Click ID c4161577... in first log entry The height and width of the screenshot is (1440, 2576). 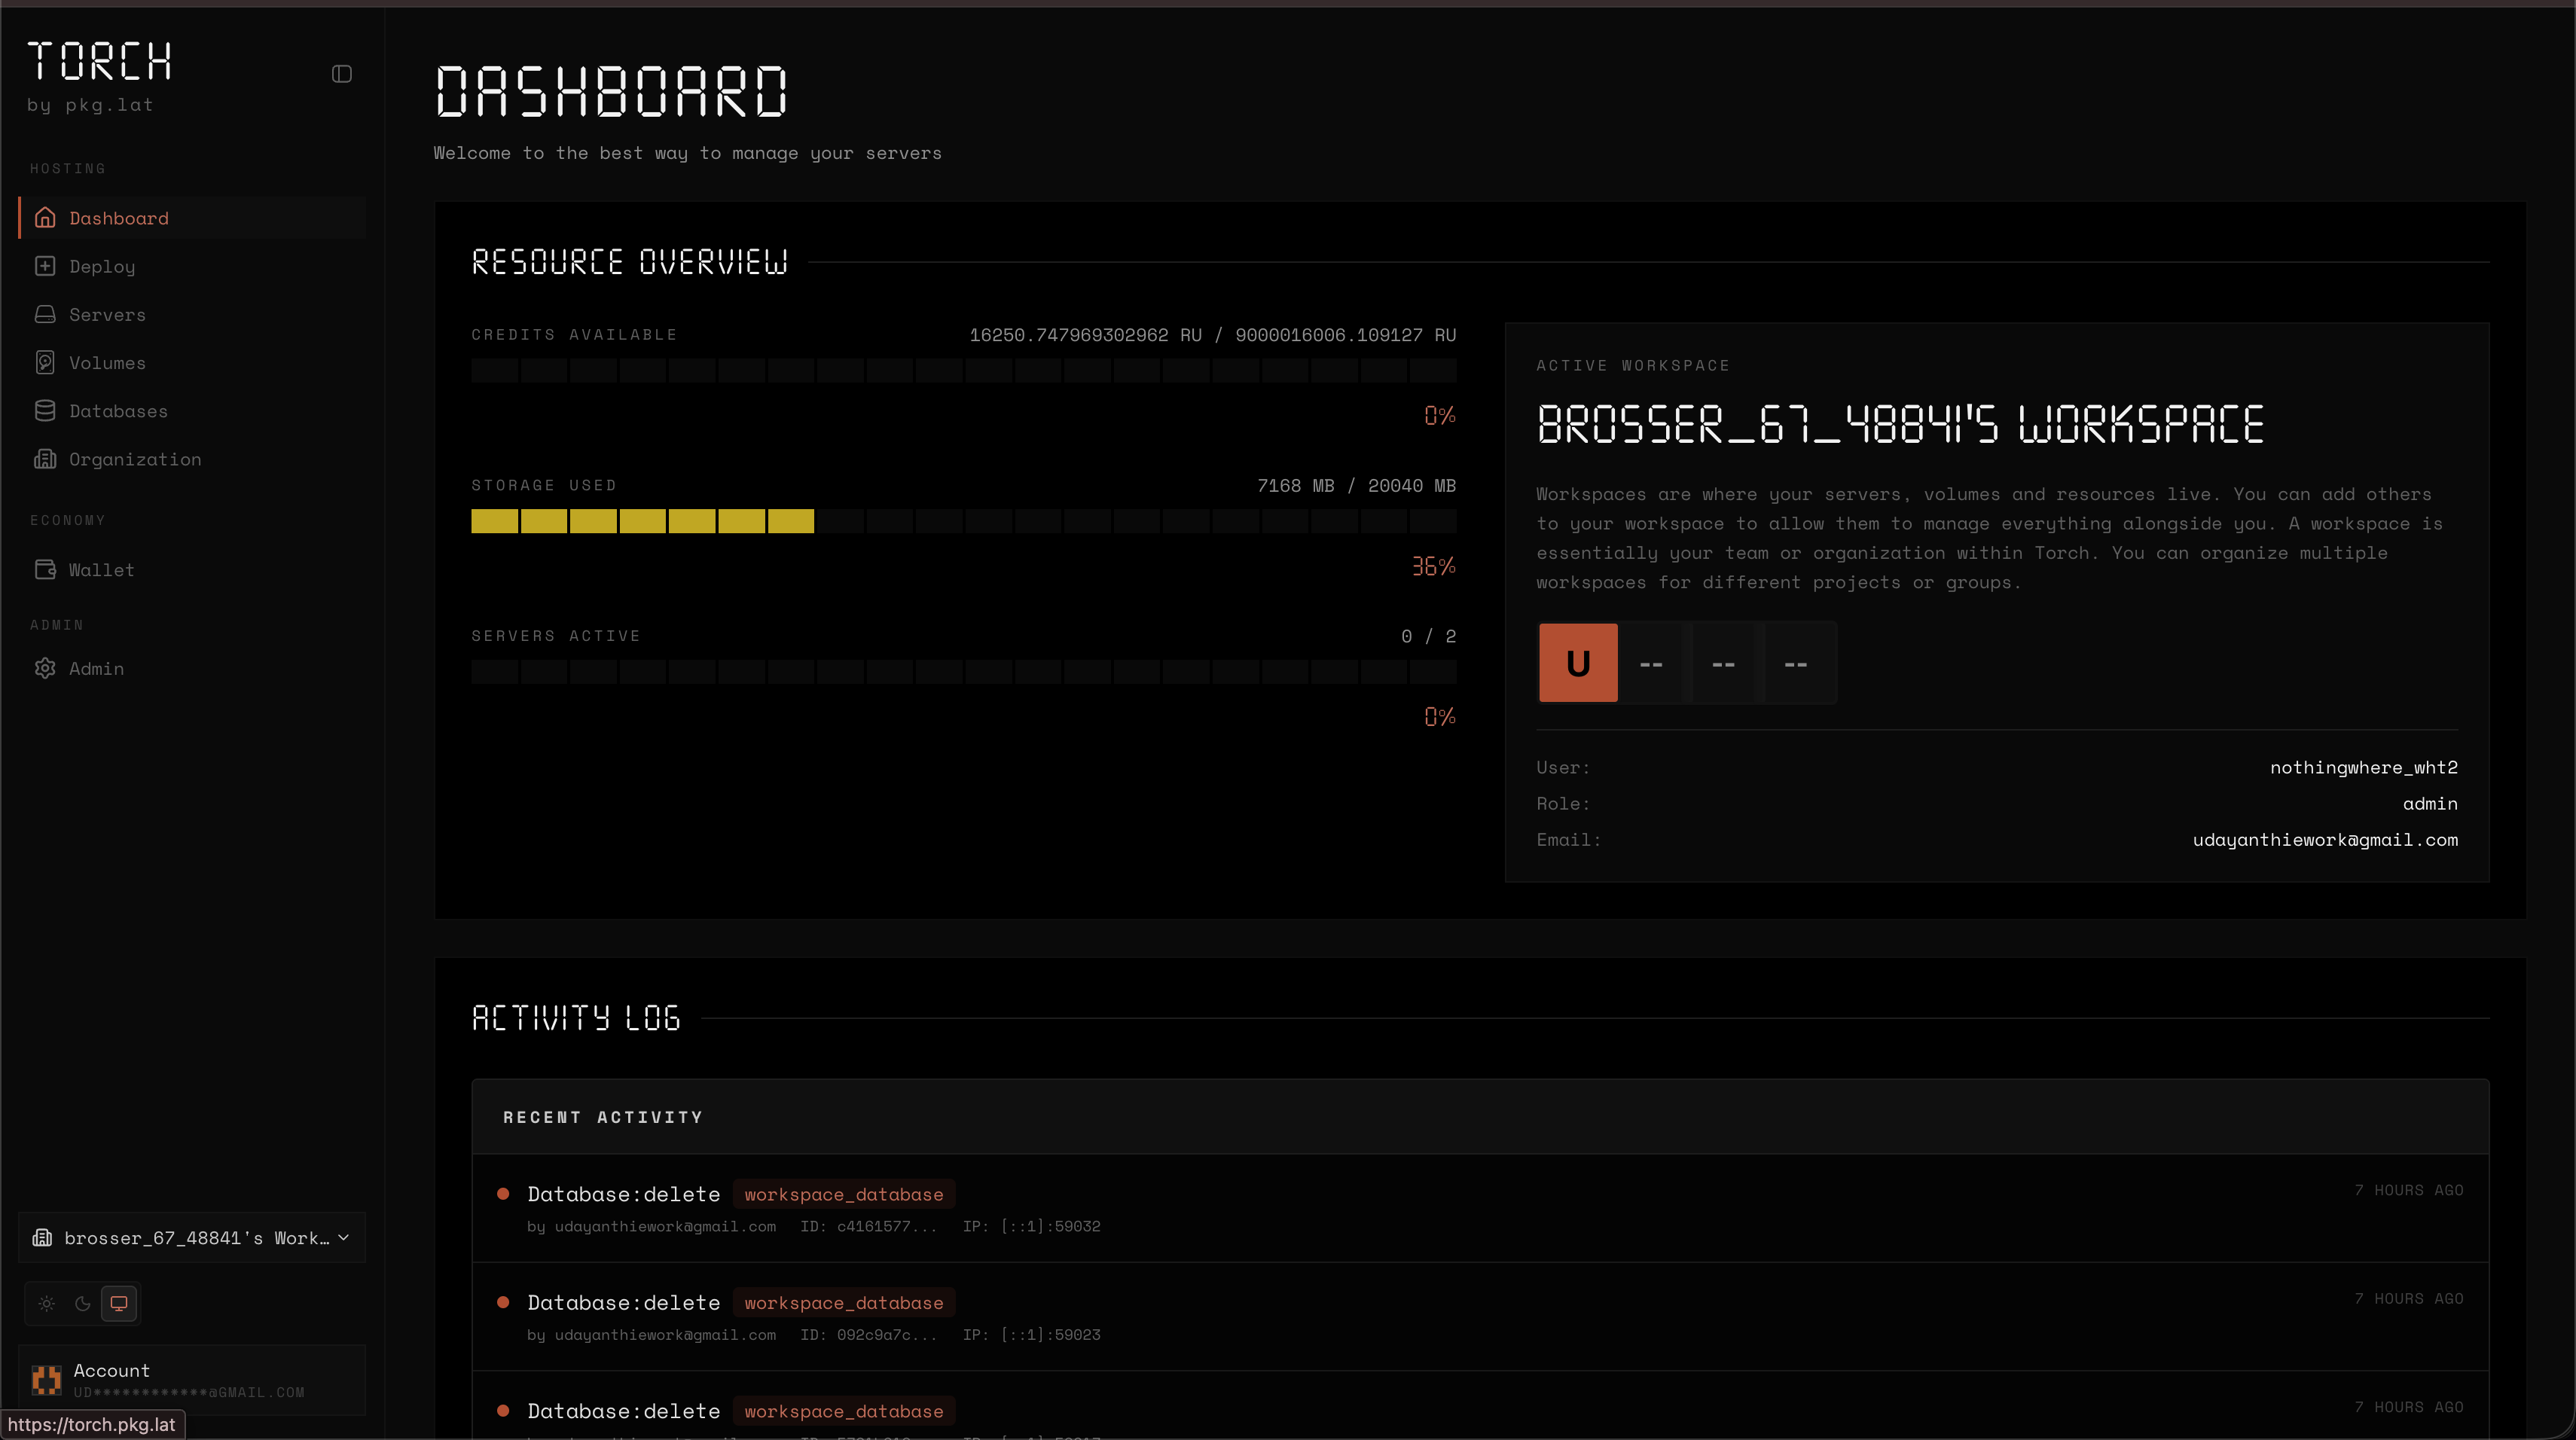point(869,1226)
